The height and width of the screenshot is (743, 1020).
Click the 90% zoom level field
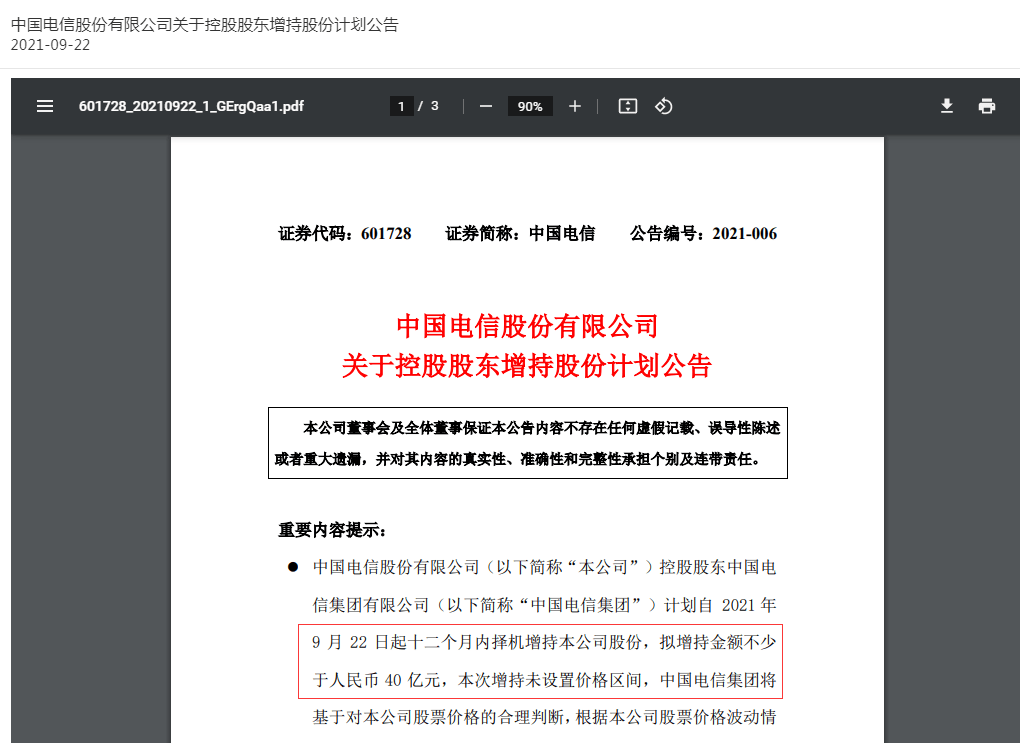click(530, 106)
